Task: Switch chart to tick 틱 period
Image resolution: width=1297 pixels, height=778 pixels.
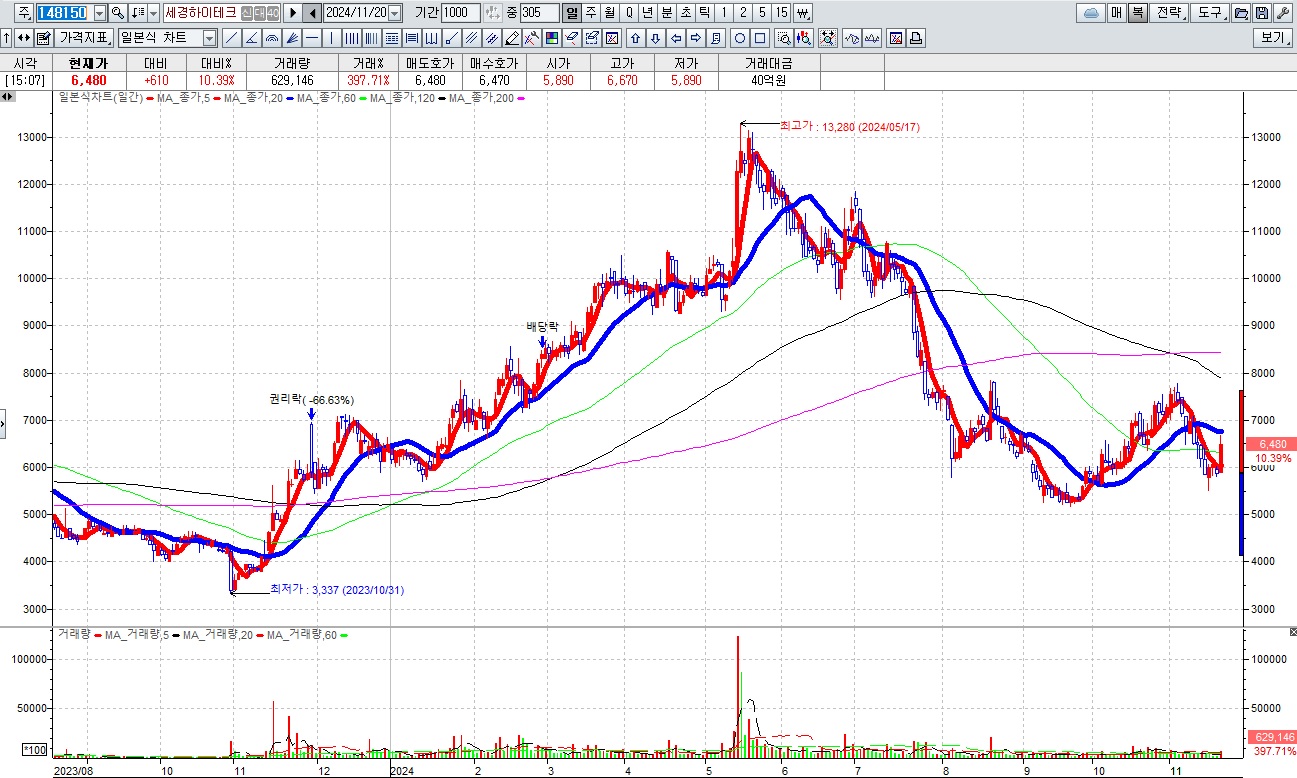Action: [x=705, y=13]
